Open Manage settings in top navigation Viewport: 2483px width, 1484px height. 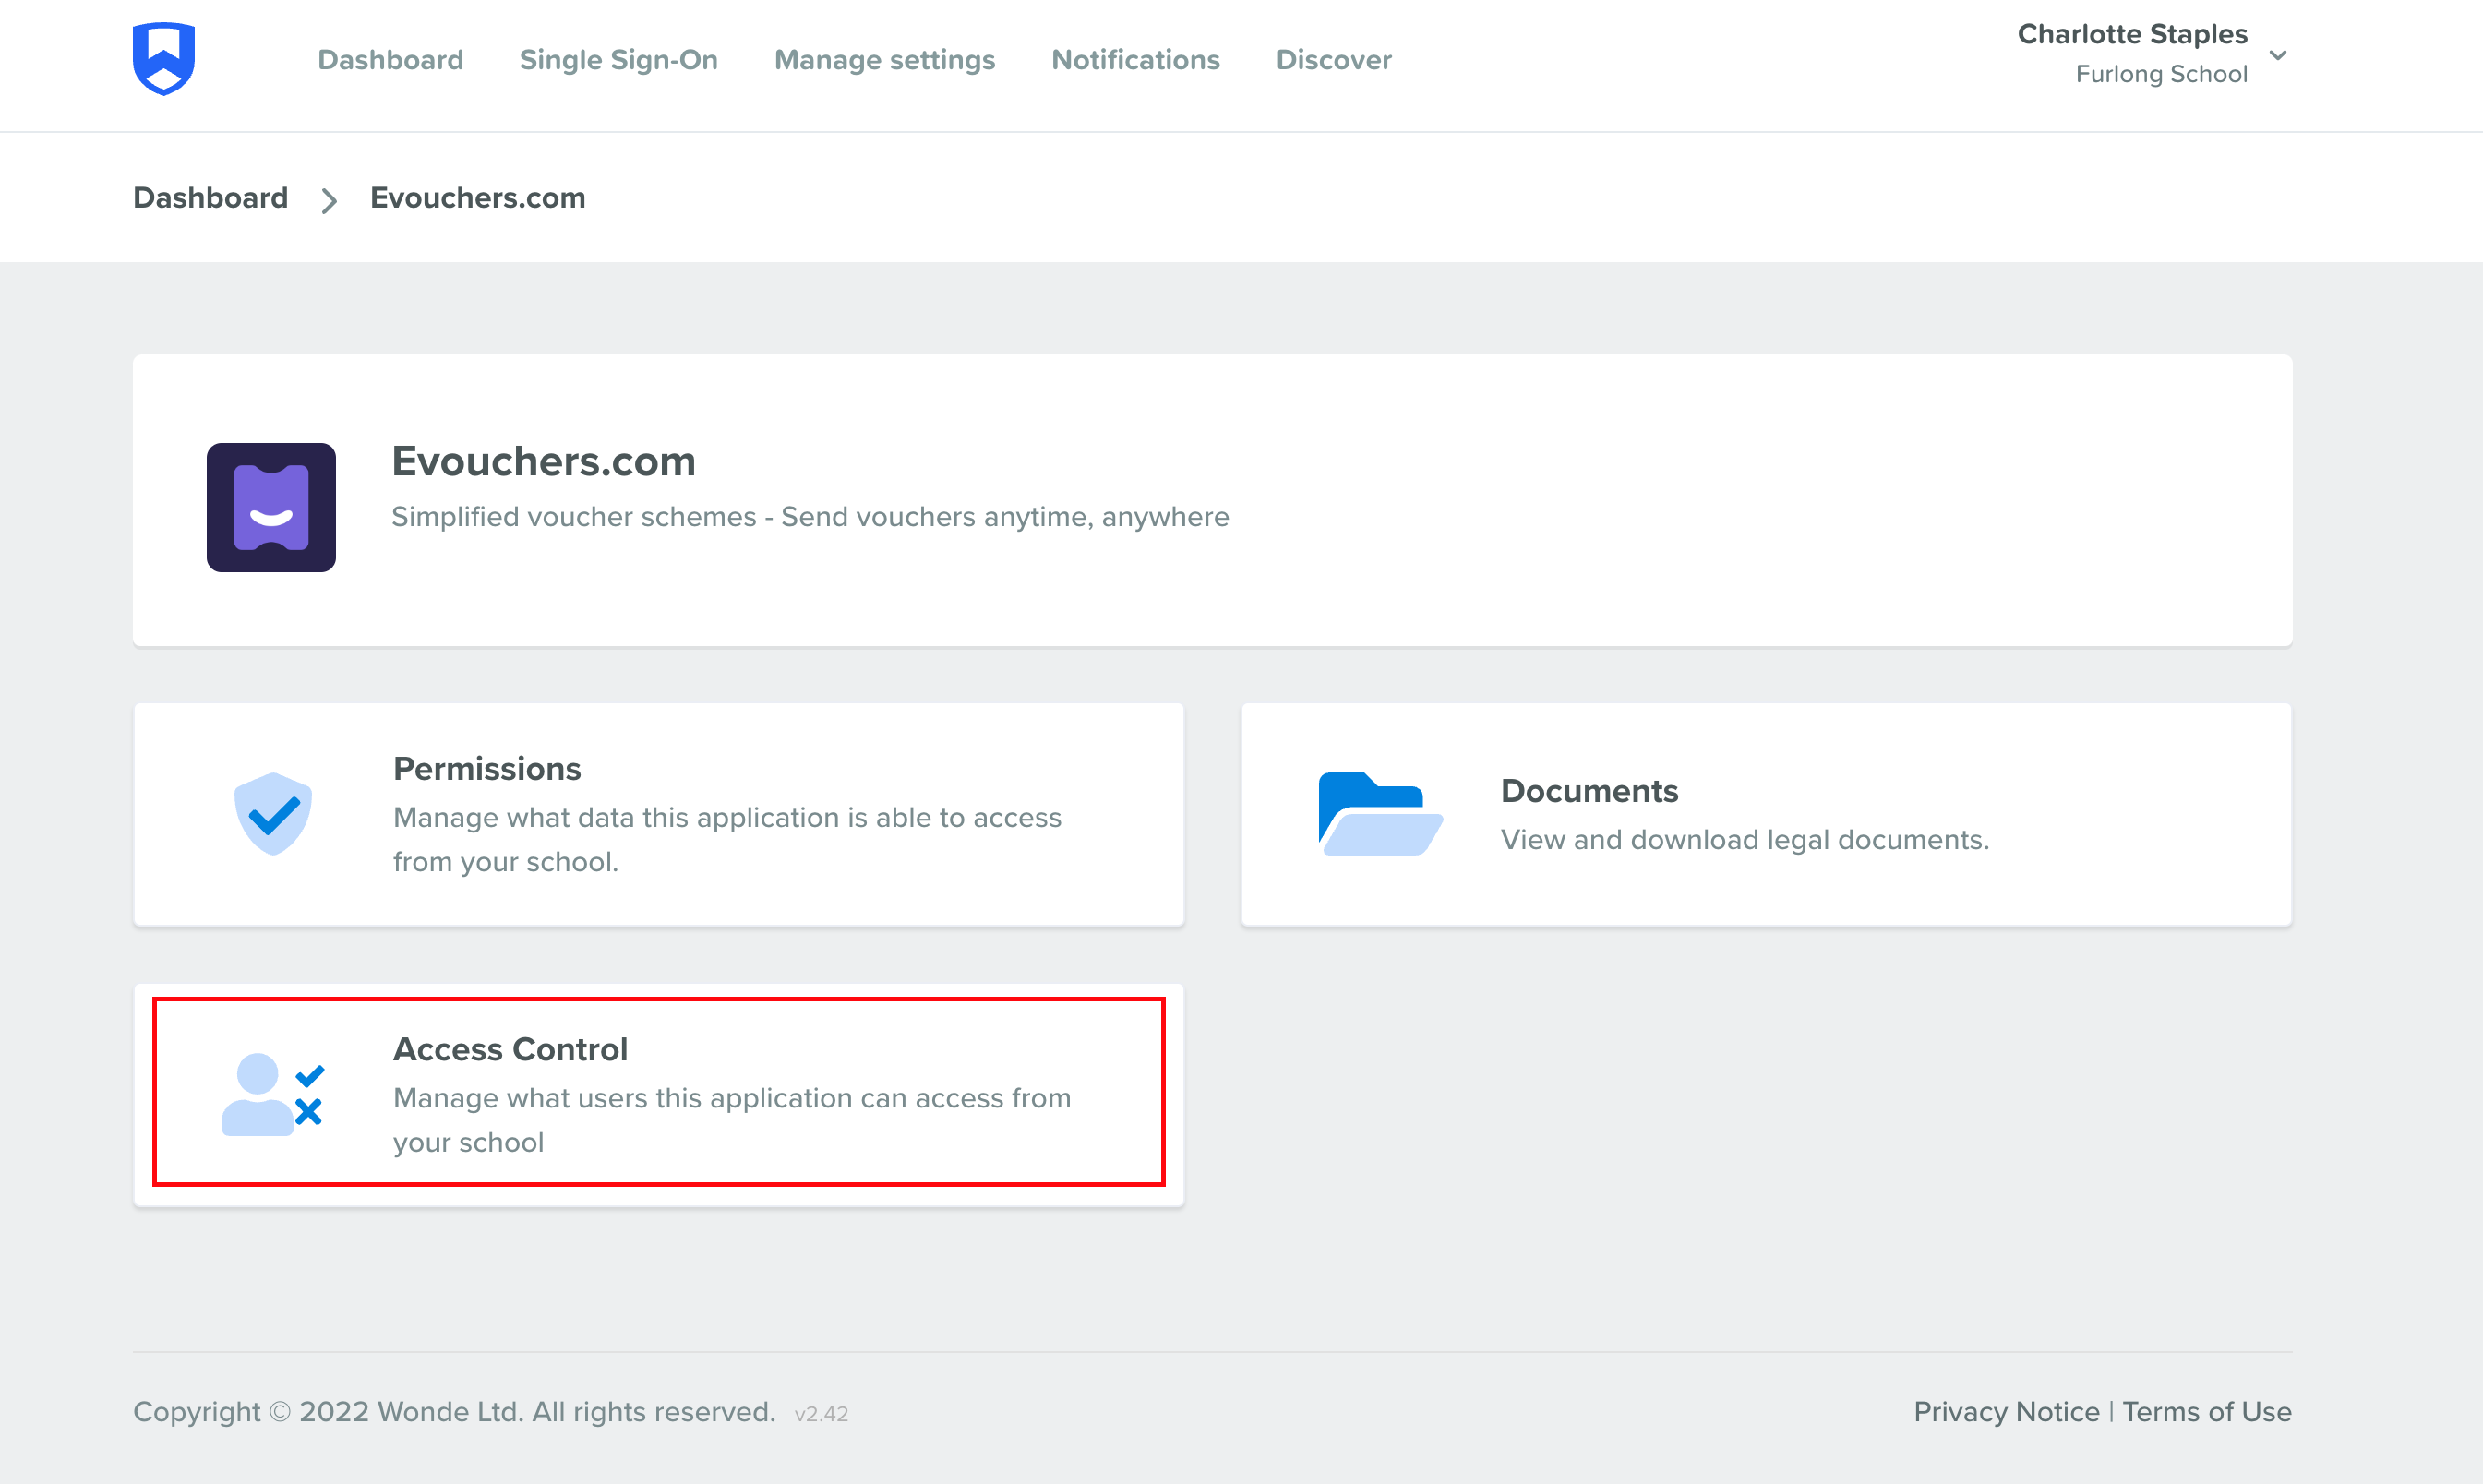click(x=884, y=60)
